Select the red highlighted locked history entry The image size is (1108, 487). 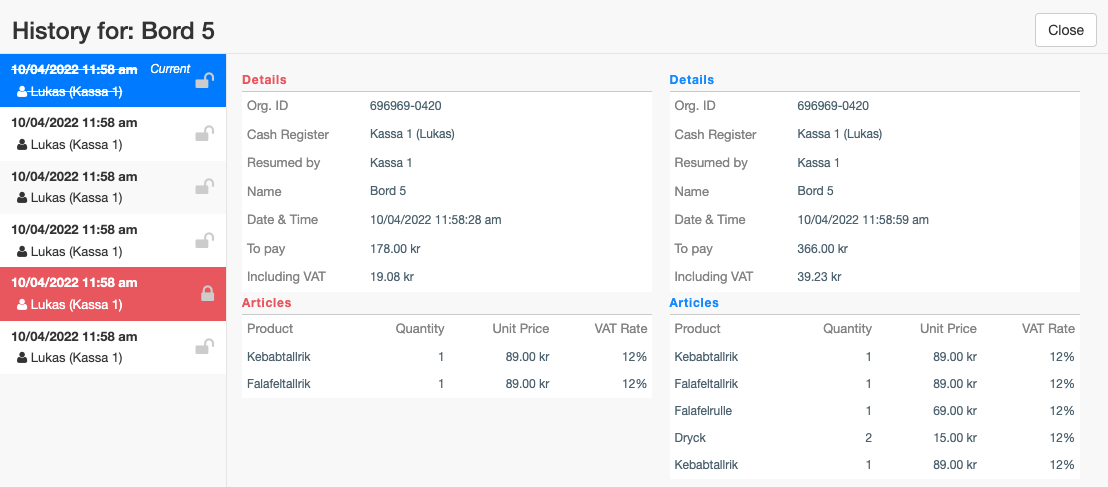(113, 294)
